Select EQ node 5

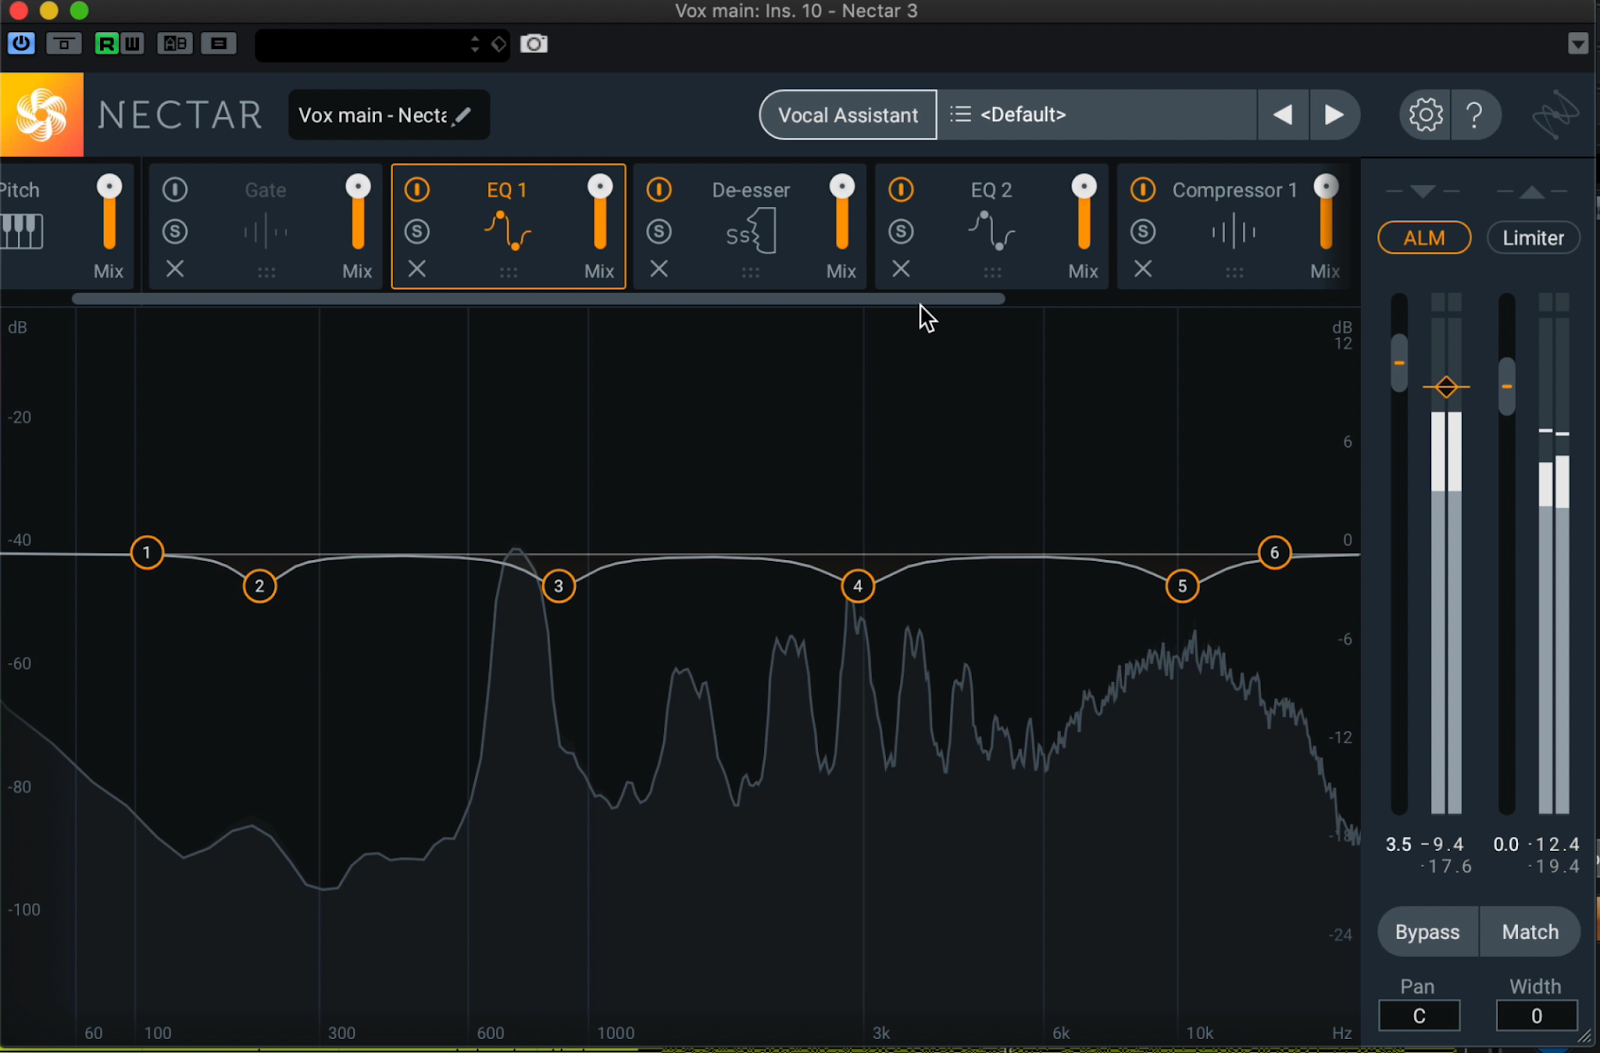click(x=1182, y=586)
